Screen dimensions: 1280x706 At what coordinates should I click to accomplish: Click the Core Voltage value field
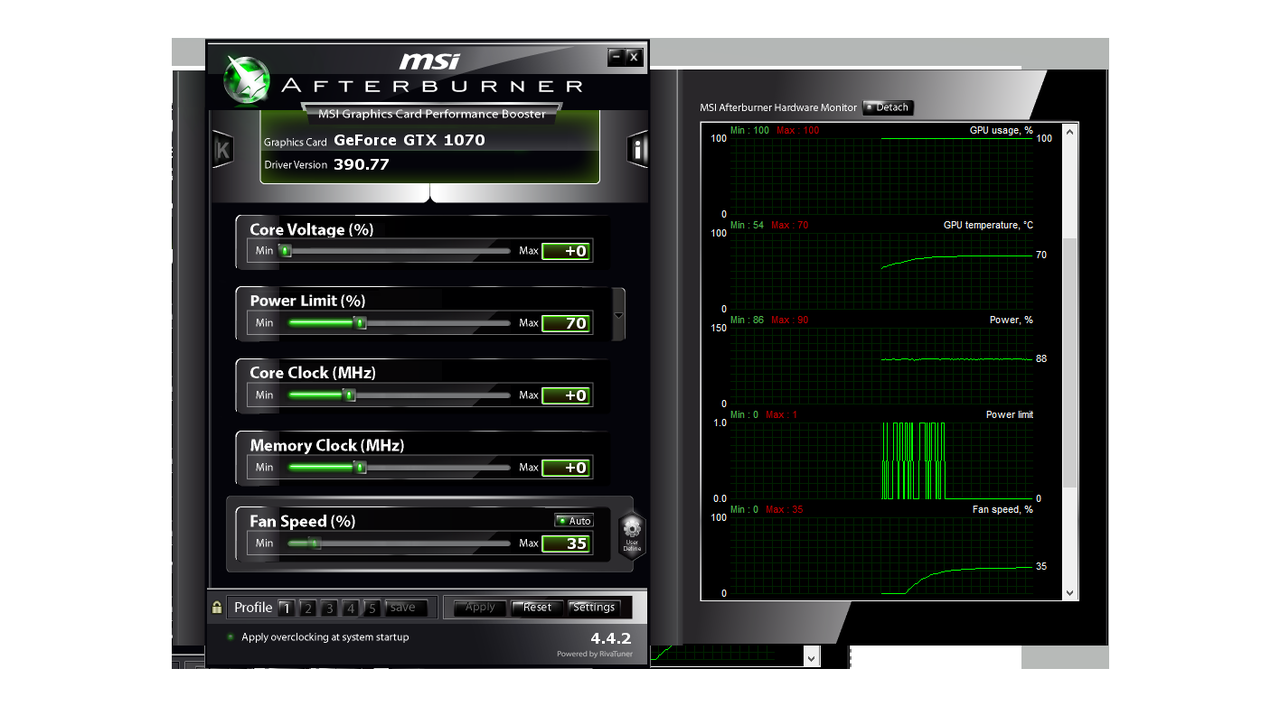click(566, 251)
